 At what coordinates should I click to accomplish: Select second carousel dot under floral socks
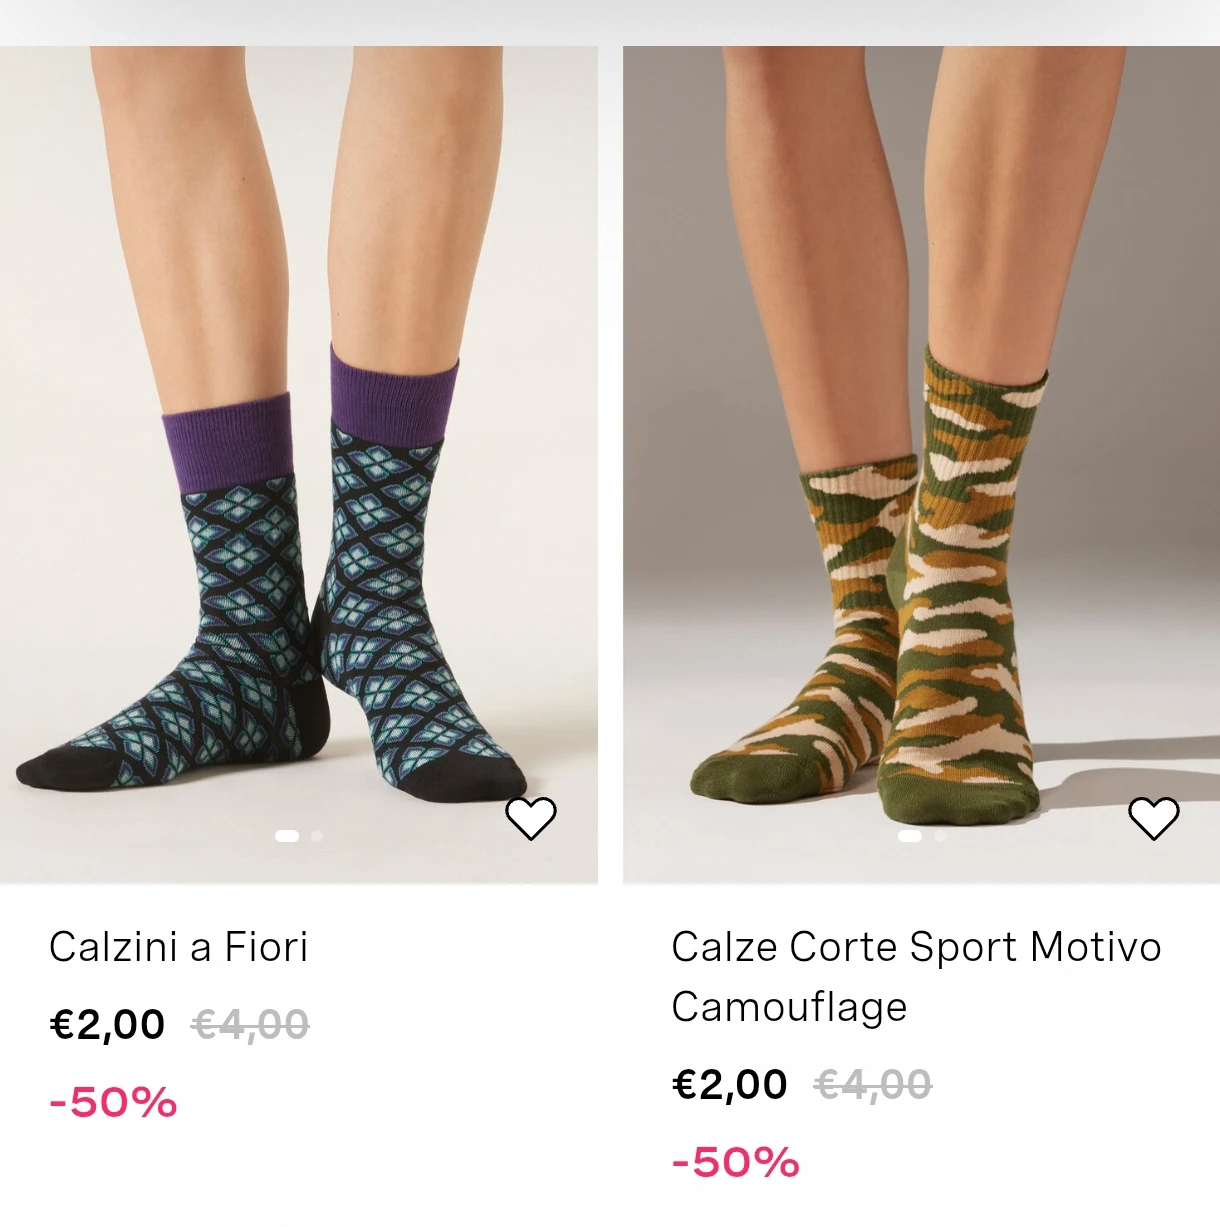316,835
